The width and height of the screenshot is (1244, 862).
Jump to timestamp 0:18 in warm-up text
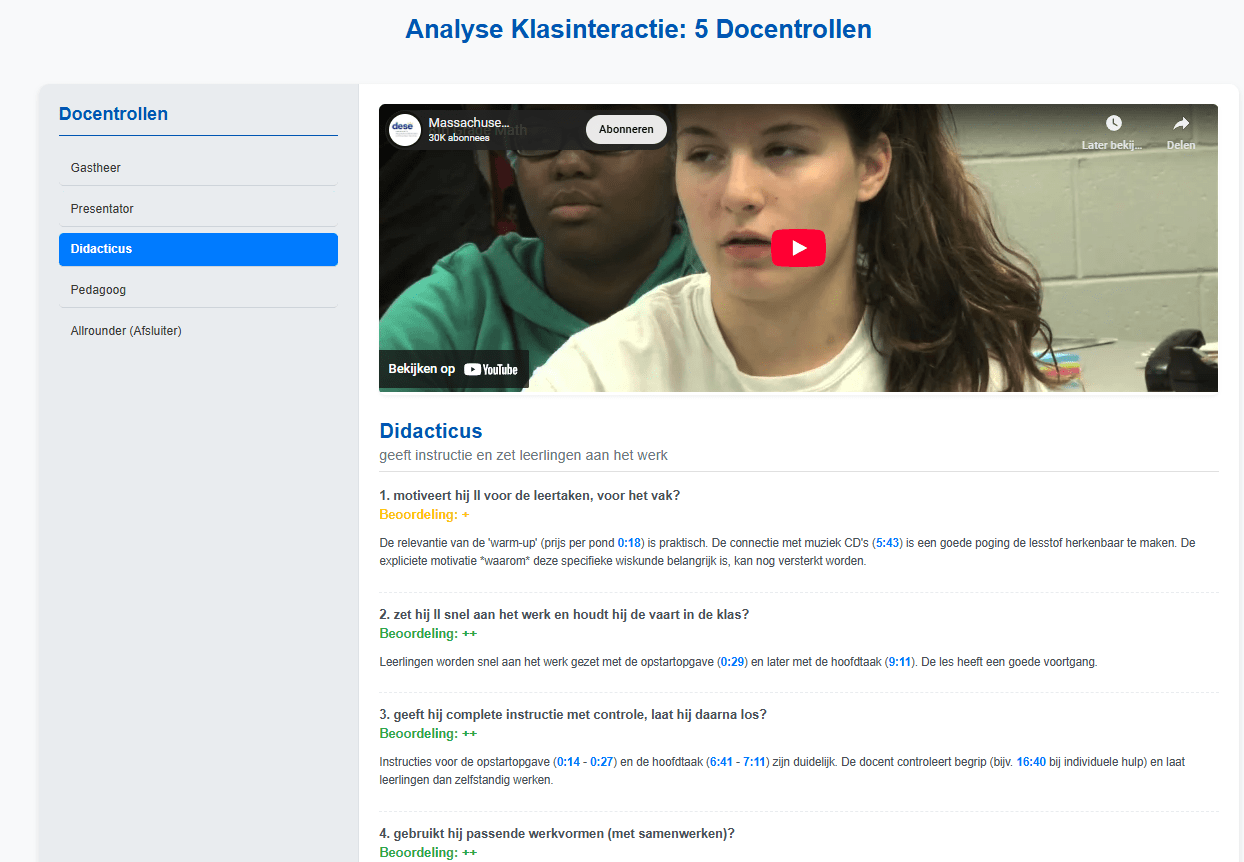coord(629,543)
